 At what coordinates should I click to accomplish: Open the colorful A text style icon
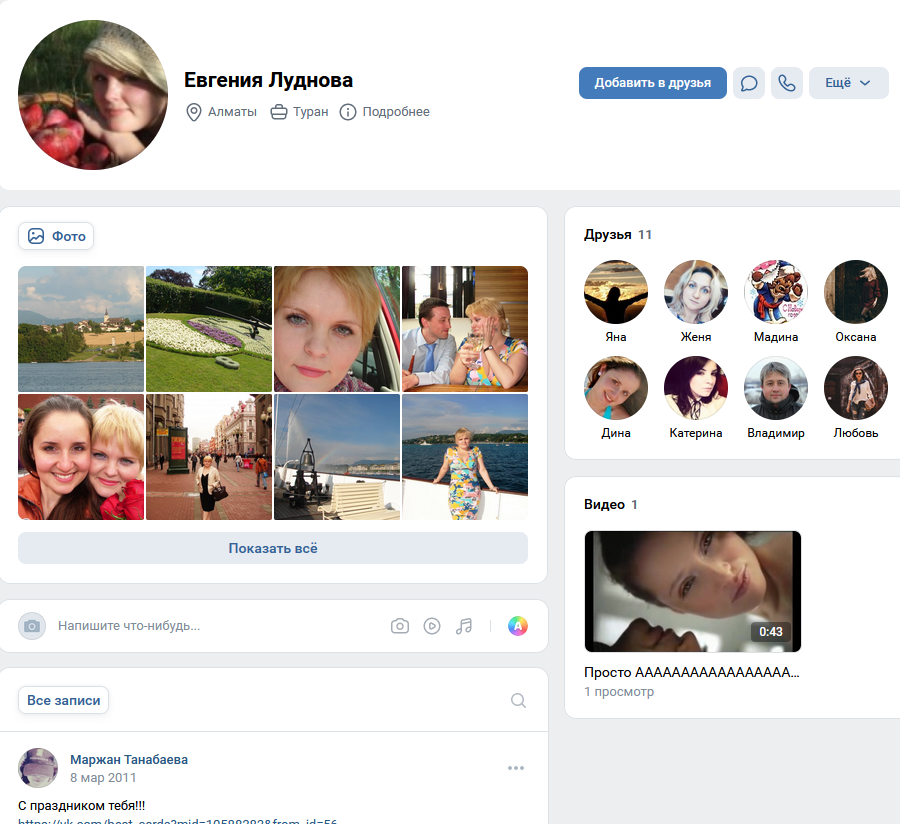pyautogui.click(x=518, y=626)
